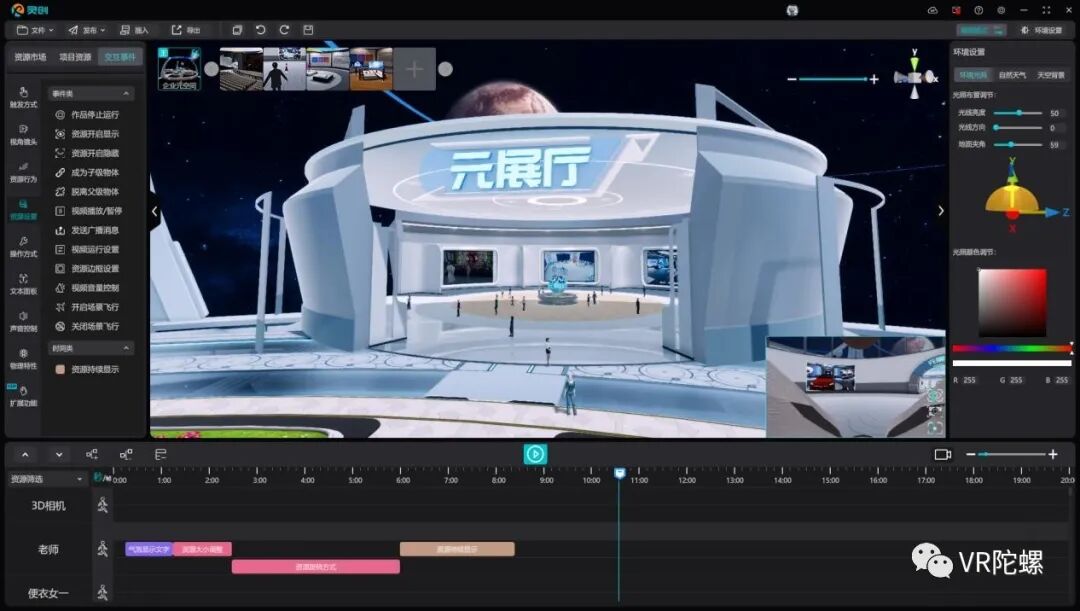
Task: Choose 资源边框设置 event
Action: [87, 269]
